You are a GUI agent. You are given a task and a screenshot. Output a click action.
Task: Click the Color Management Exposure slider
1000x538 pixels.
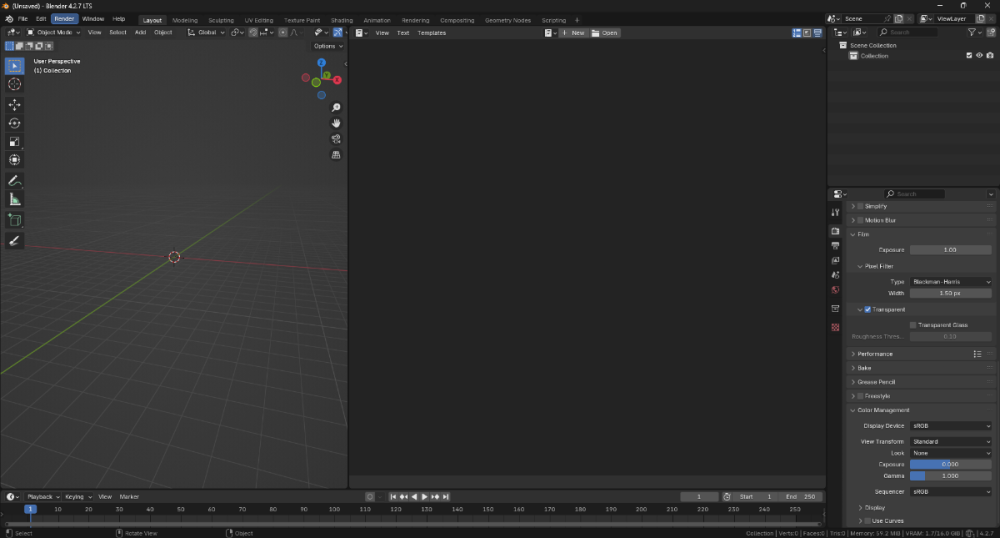point(950,464)
